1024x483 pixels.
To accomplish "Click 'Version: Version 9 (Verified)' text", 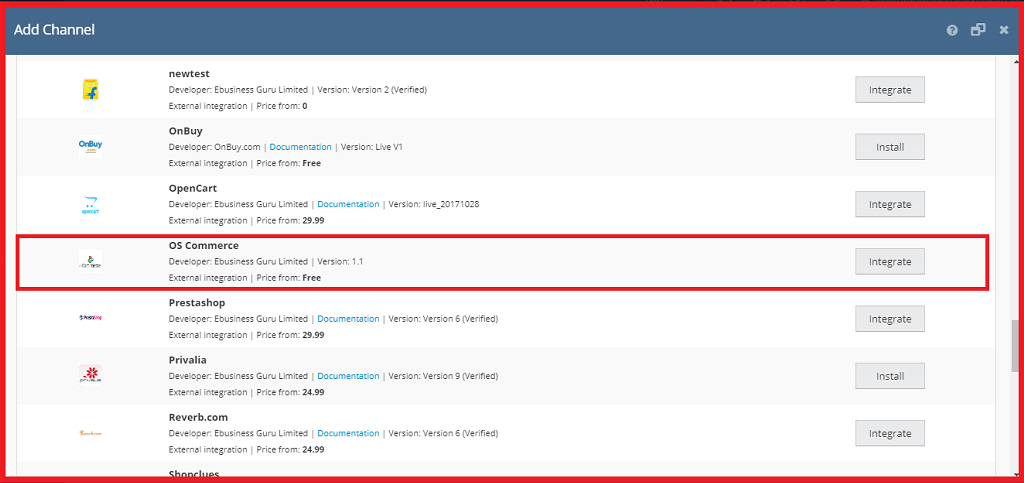I will tap(443, 376).
